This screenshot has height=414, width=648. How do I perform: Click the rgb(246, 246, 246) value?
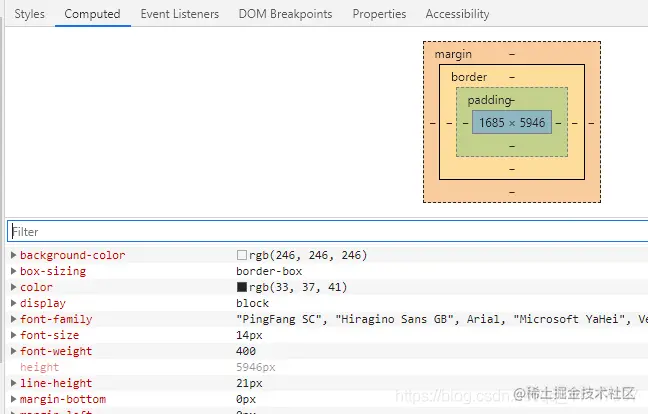click(308, 255)
